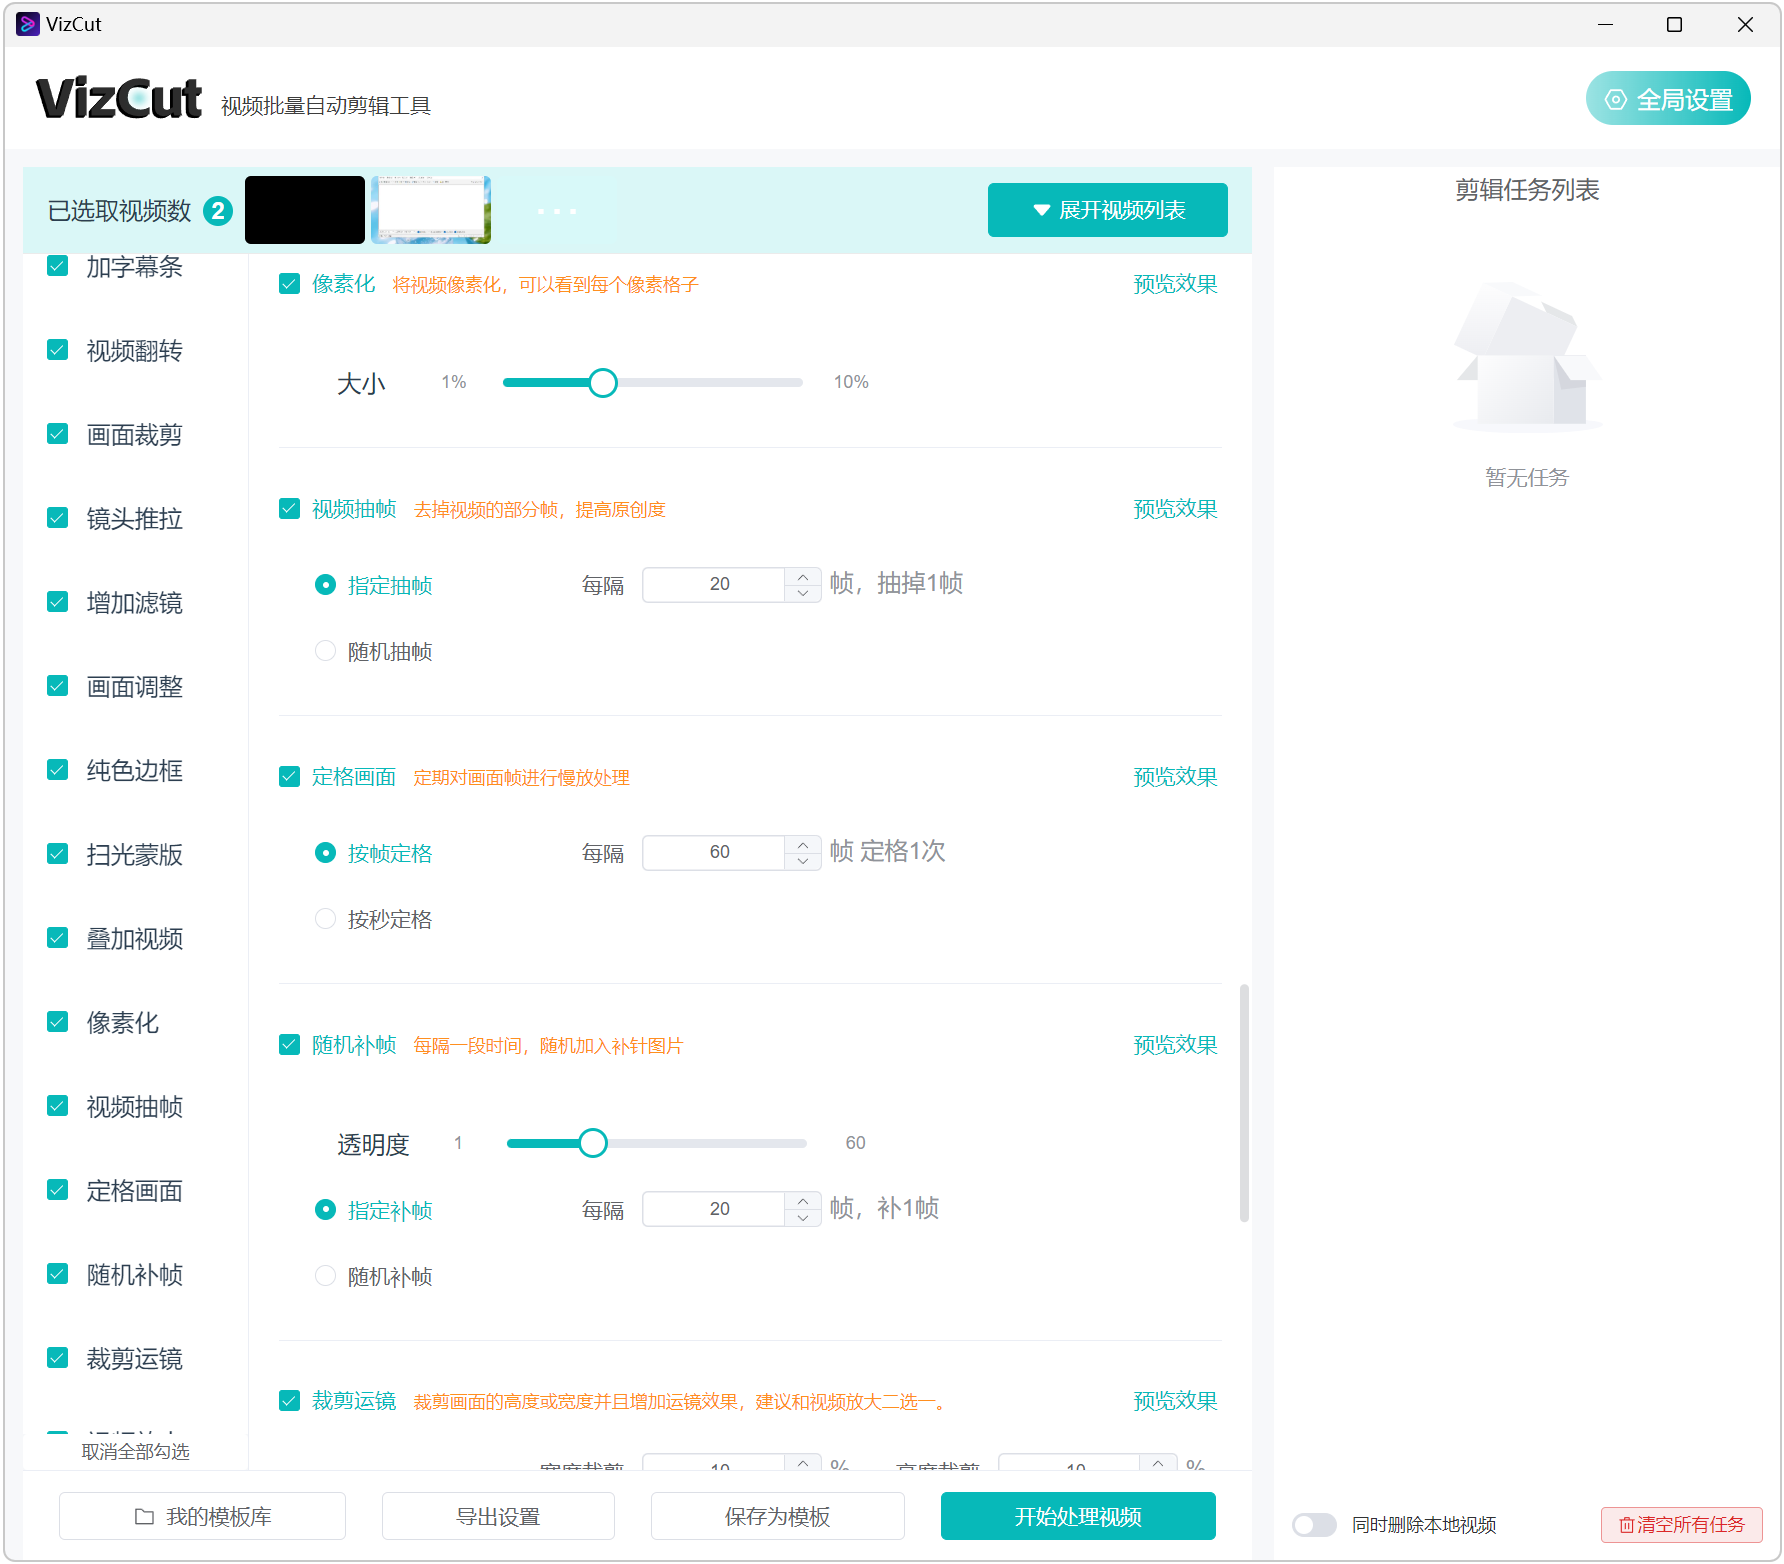Disable 像素化 section checkbox in main panel
The width and height of the screenshot is (1784, 1564).
coord(290,284)
